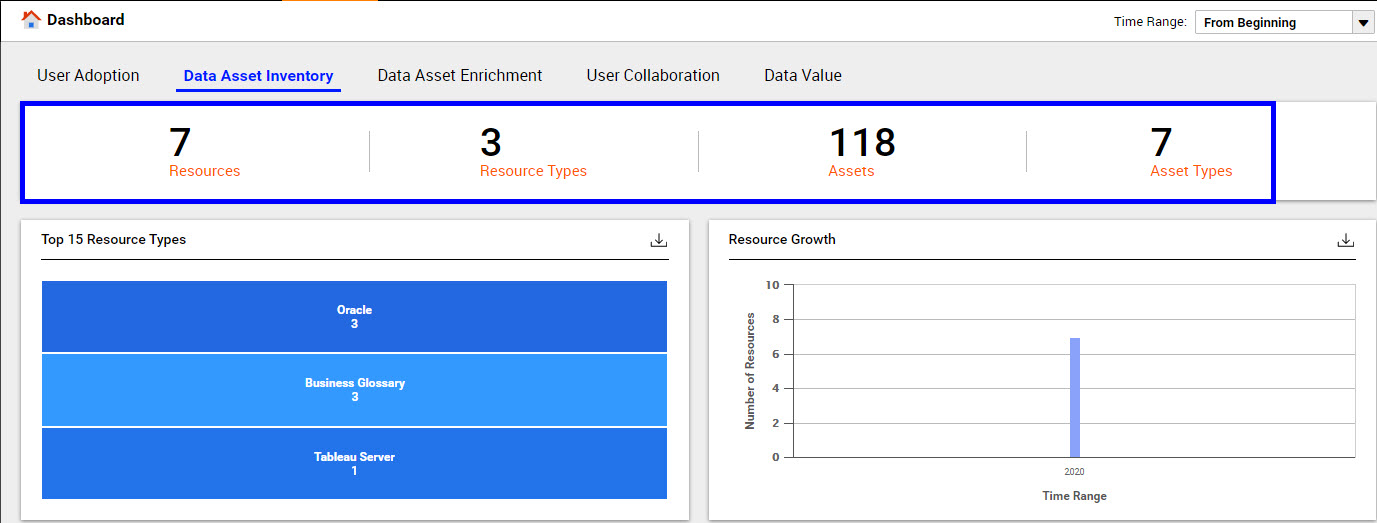Click the 118 Assets count
The image size is (1377, 523).
863,143
